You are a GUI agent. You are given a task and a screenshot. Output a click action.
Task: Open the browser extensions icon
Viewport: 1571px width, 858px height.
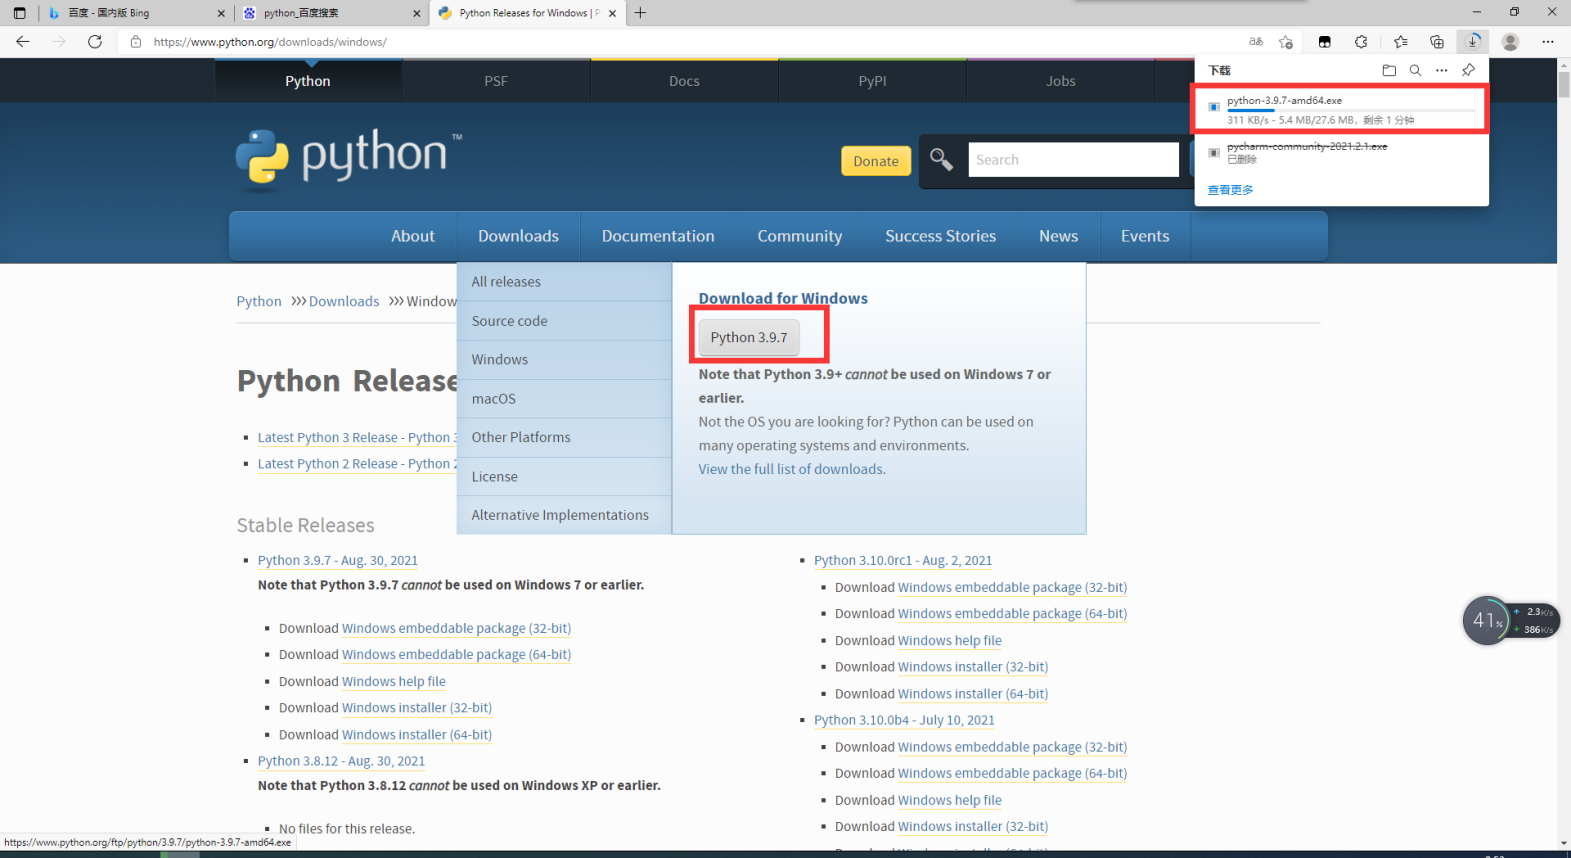(x=1361, y=41)
